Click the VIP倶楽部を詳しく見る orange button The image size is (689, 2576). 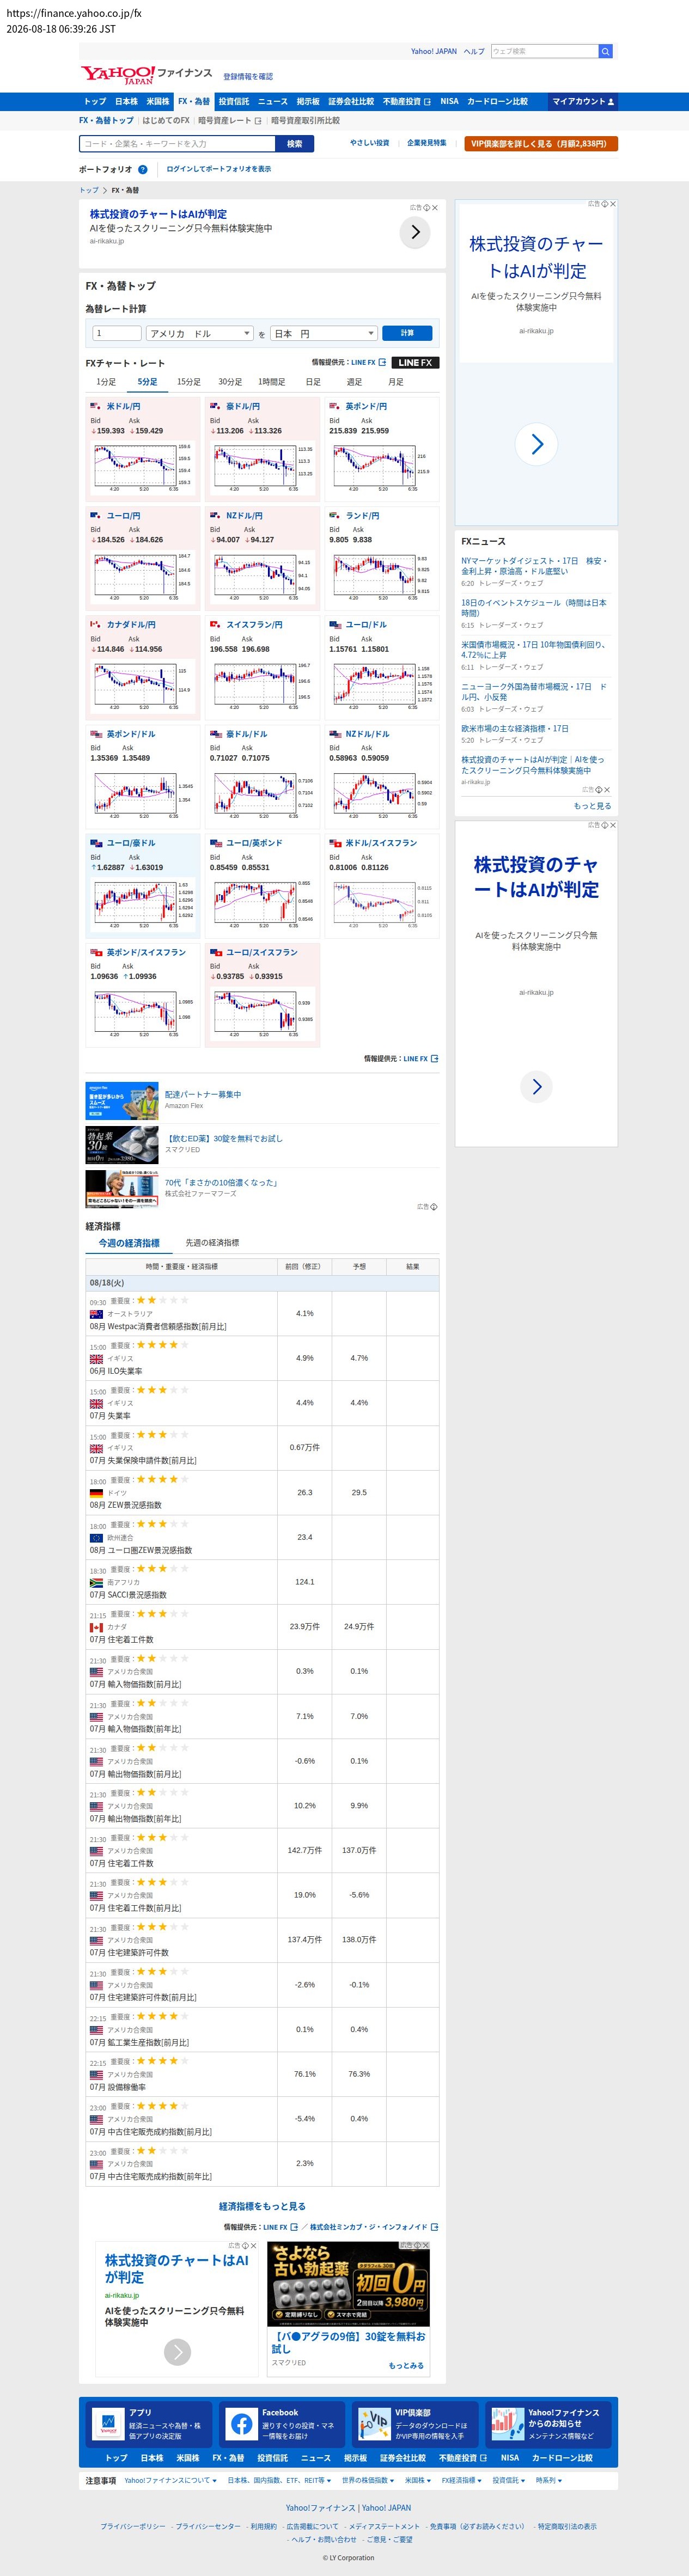tap(541, 144)
